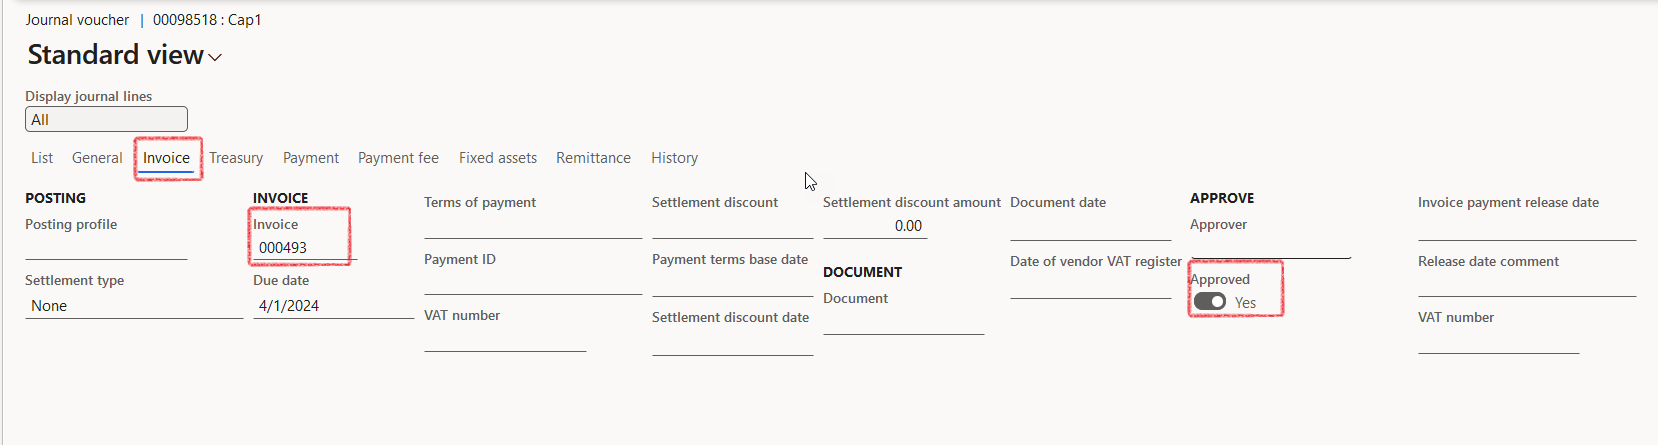Screen dimensions: 1658x445
Task: Click the Release date comment field
Action: point(1527,285)
